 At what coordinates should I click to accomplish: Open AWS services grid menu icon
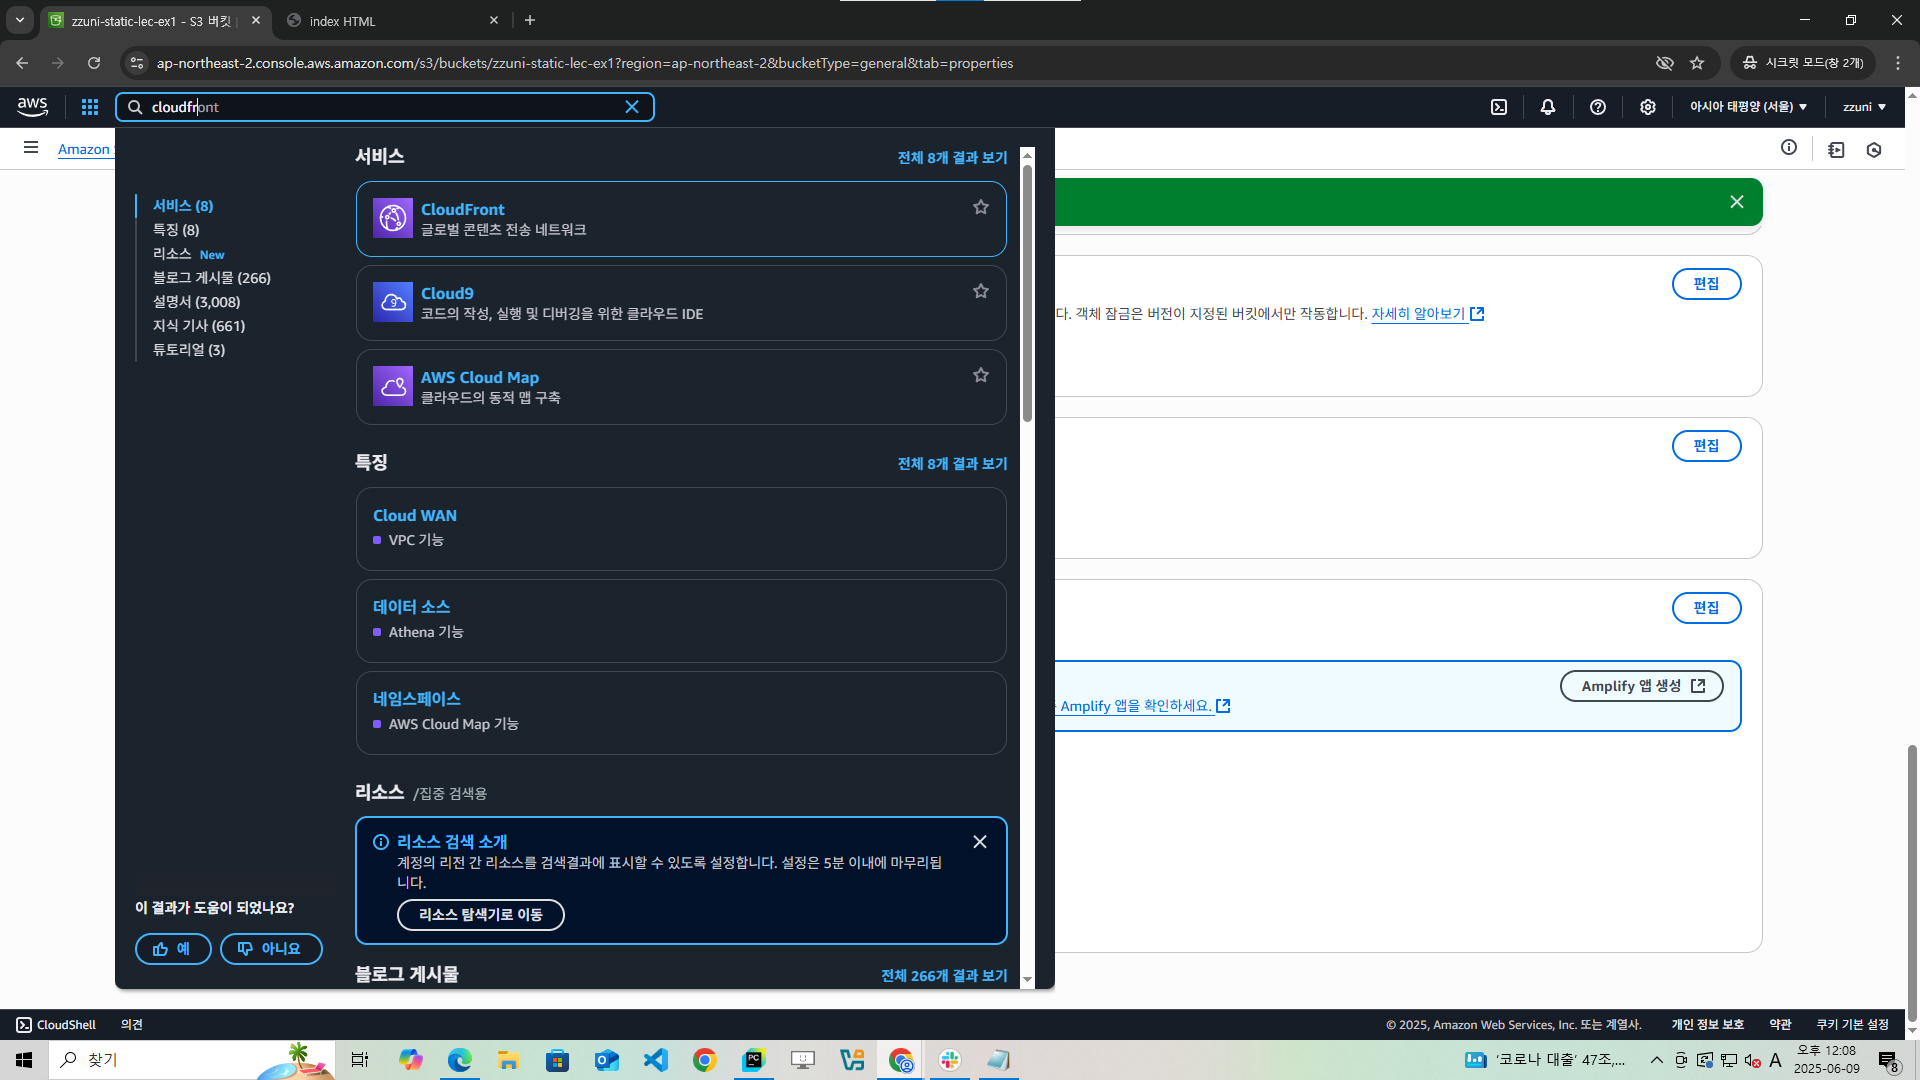click(x=90, y=107)
